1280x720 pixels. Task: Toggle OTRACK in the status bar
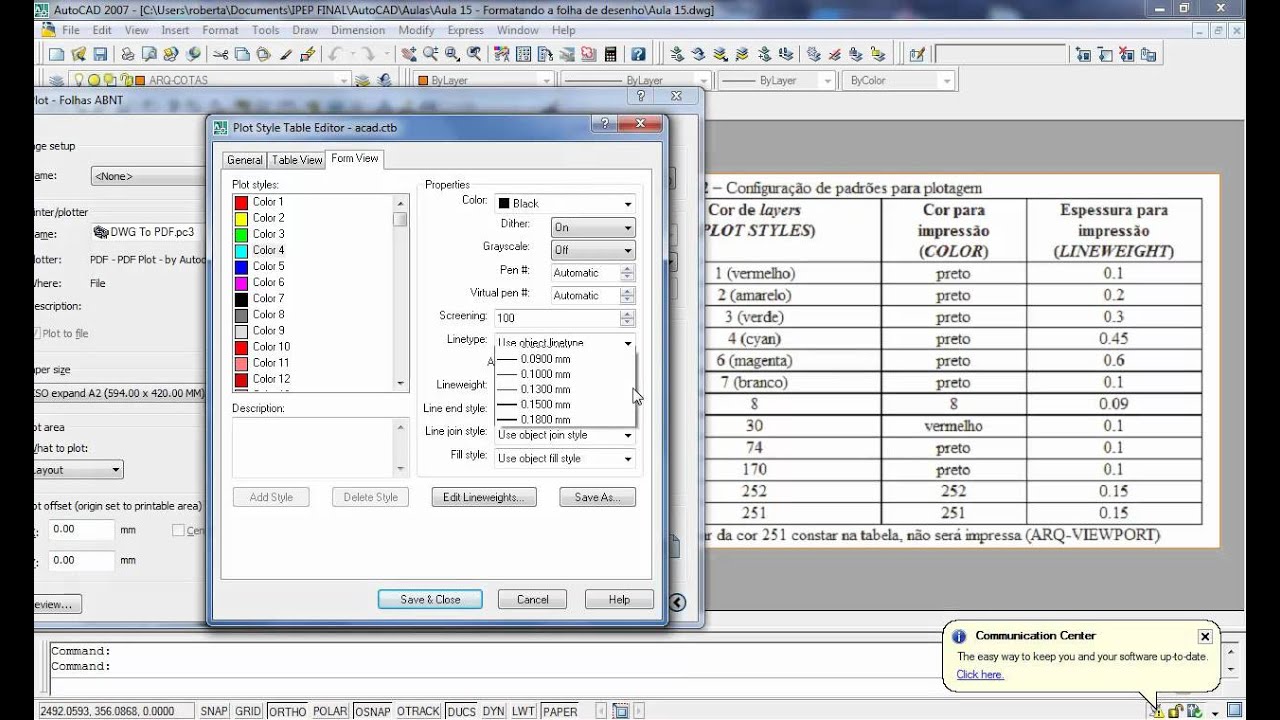point(418,711)
